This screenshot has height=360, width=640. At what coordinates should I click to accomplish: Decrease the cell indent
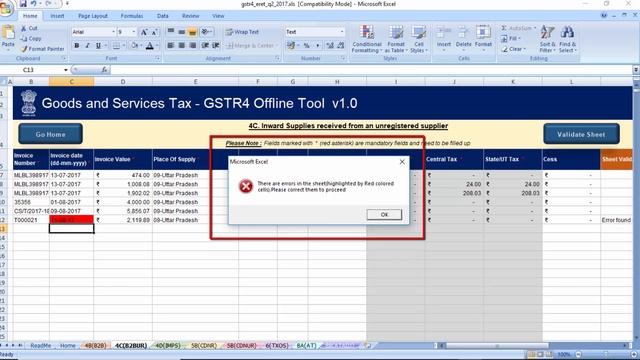click(205, 45)
